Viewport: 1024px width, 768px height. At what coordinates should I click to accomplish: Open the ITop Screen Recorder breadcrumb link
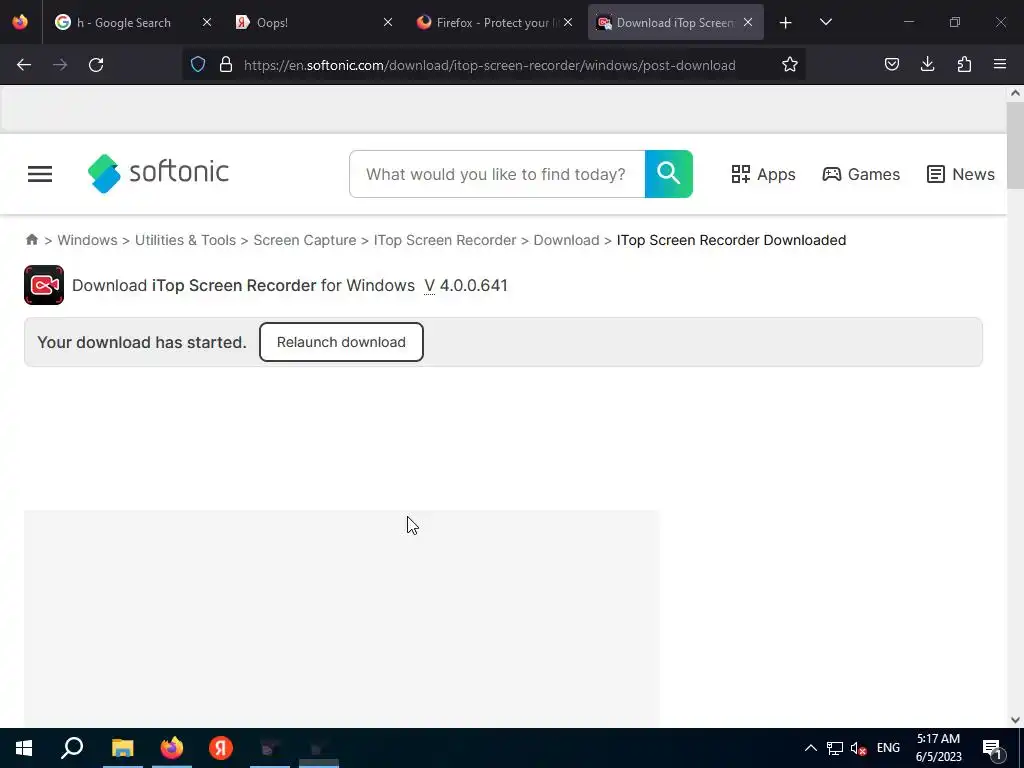(445, 240)
